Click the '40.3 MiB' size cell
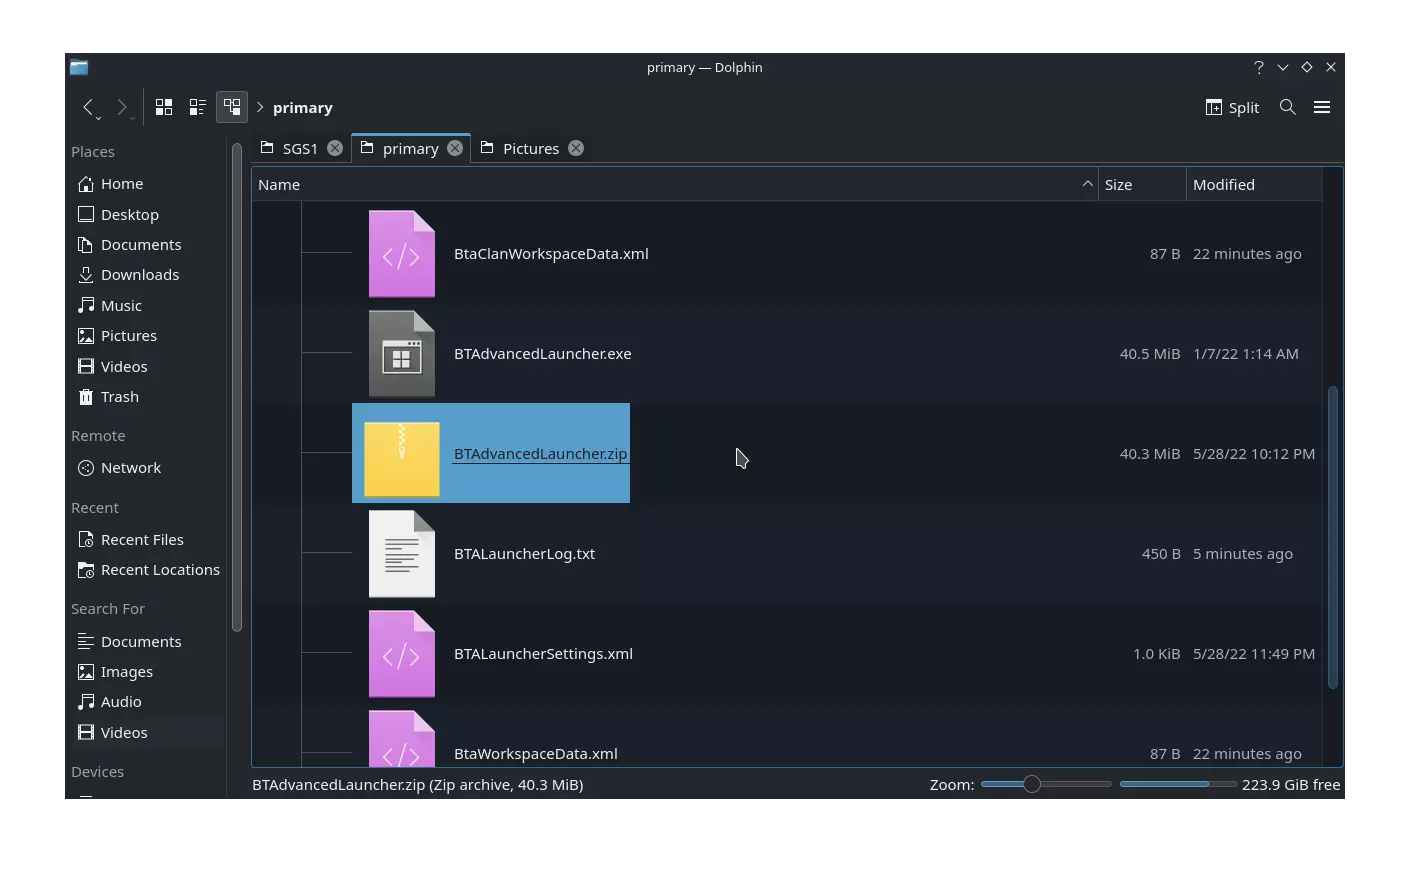Viewport: 1410px width, 876px height. (x=1150, y=454)
